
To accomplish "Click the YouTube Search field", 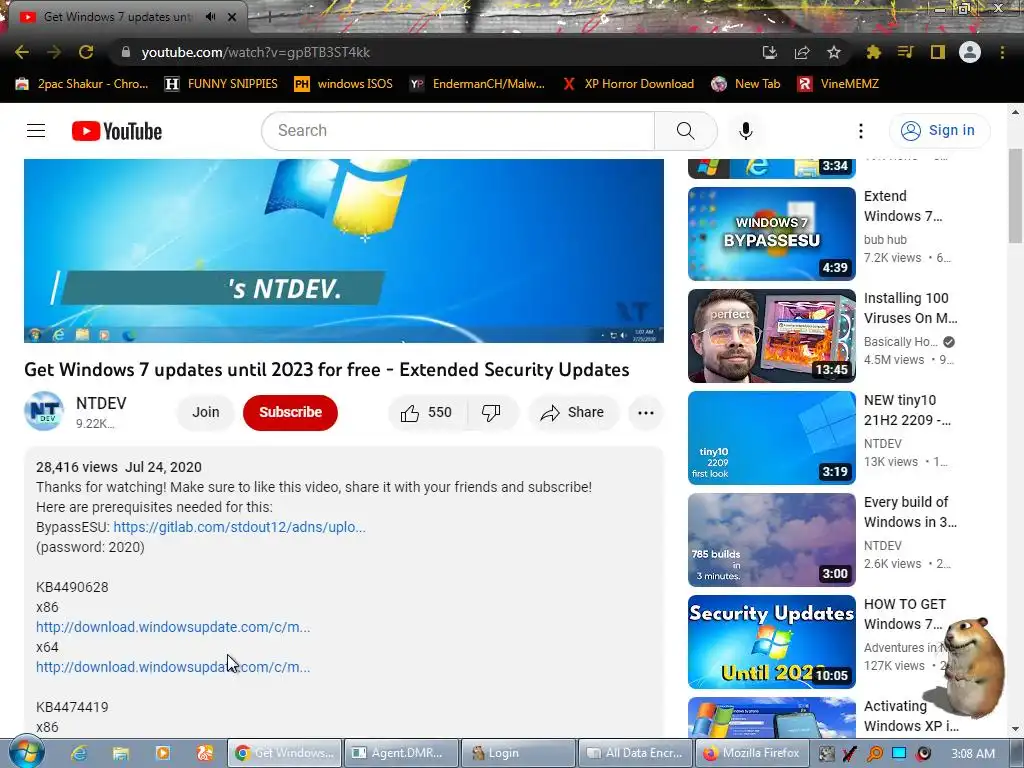I will coord(458,131).
